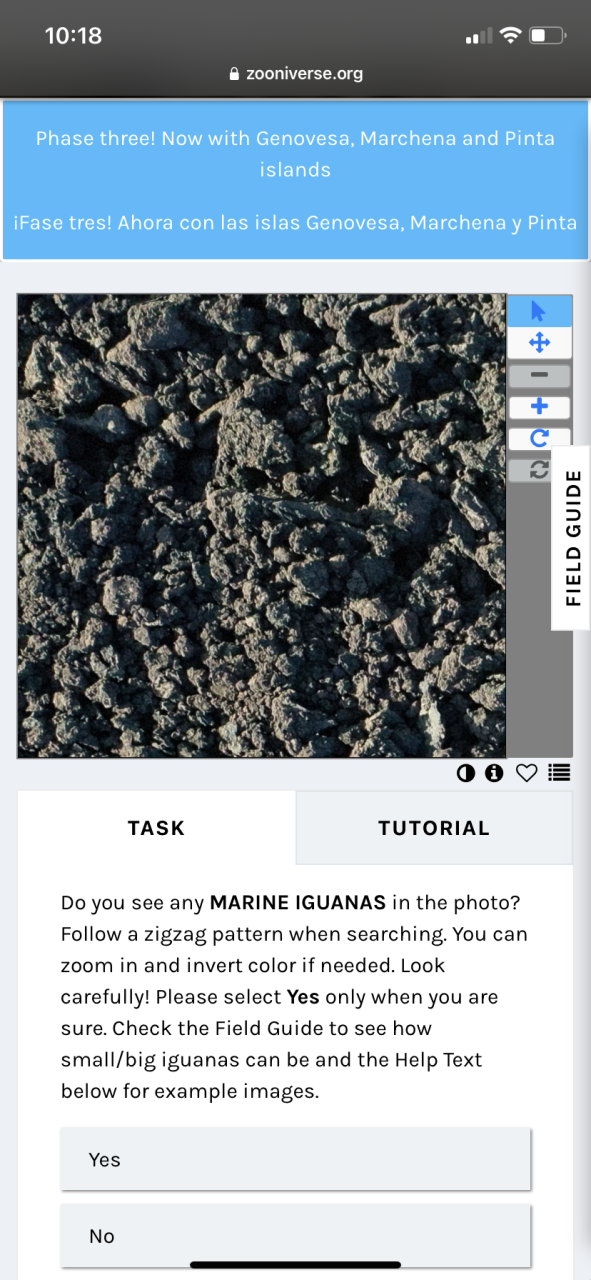
Task: Reset the image view
Action: coord(539,470)
